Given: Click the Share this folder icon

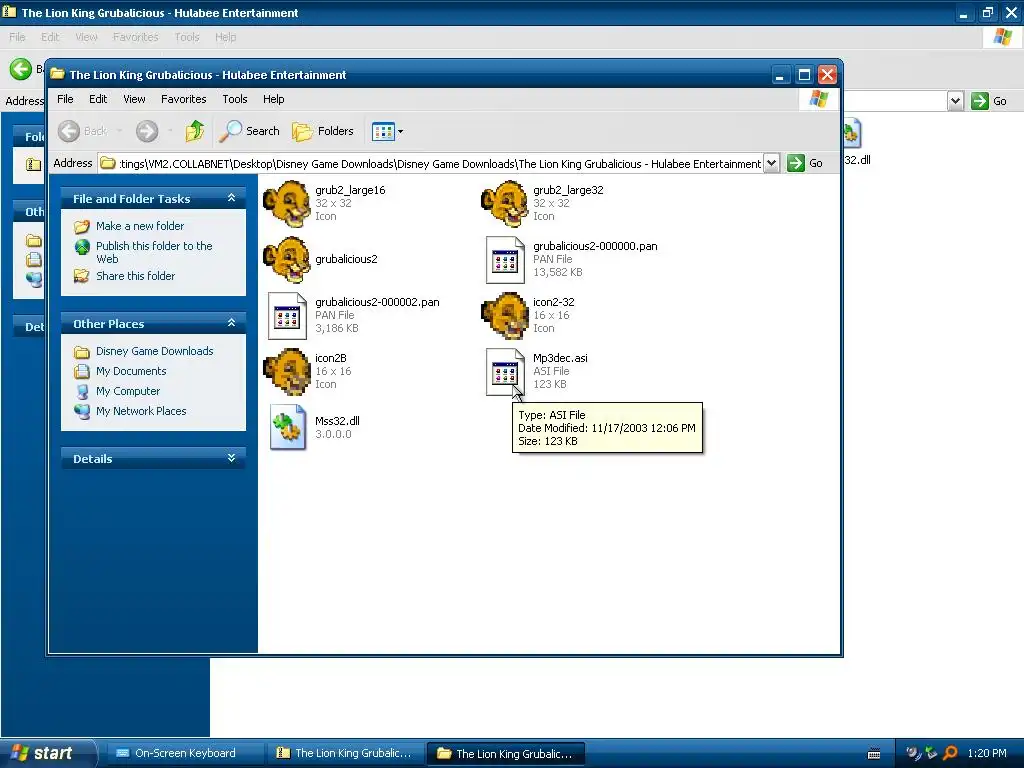Looking at the screenshot, I should coord(82,276).
